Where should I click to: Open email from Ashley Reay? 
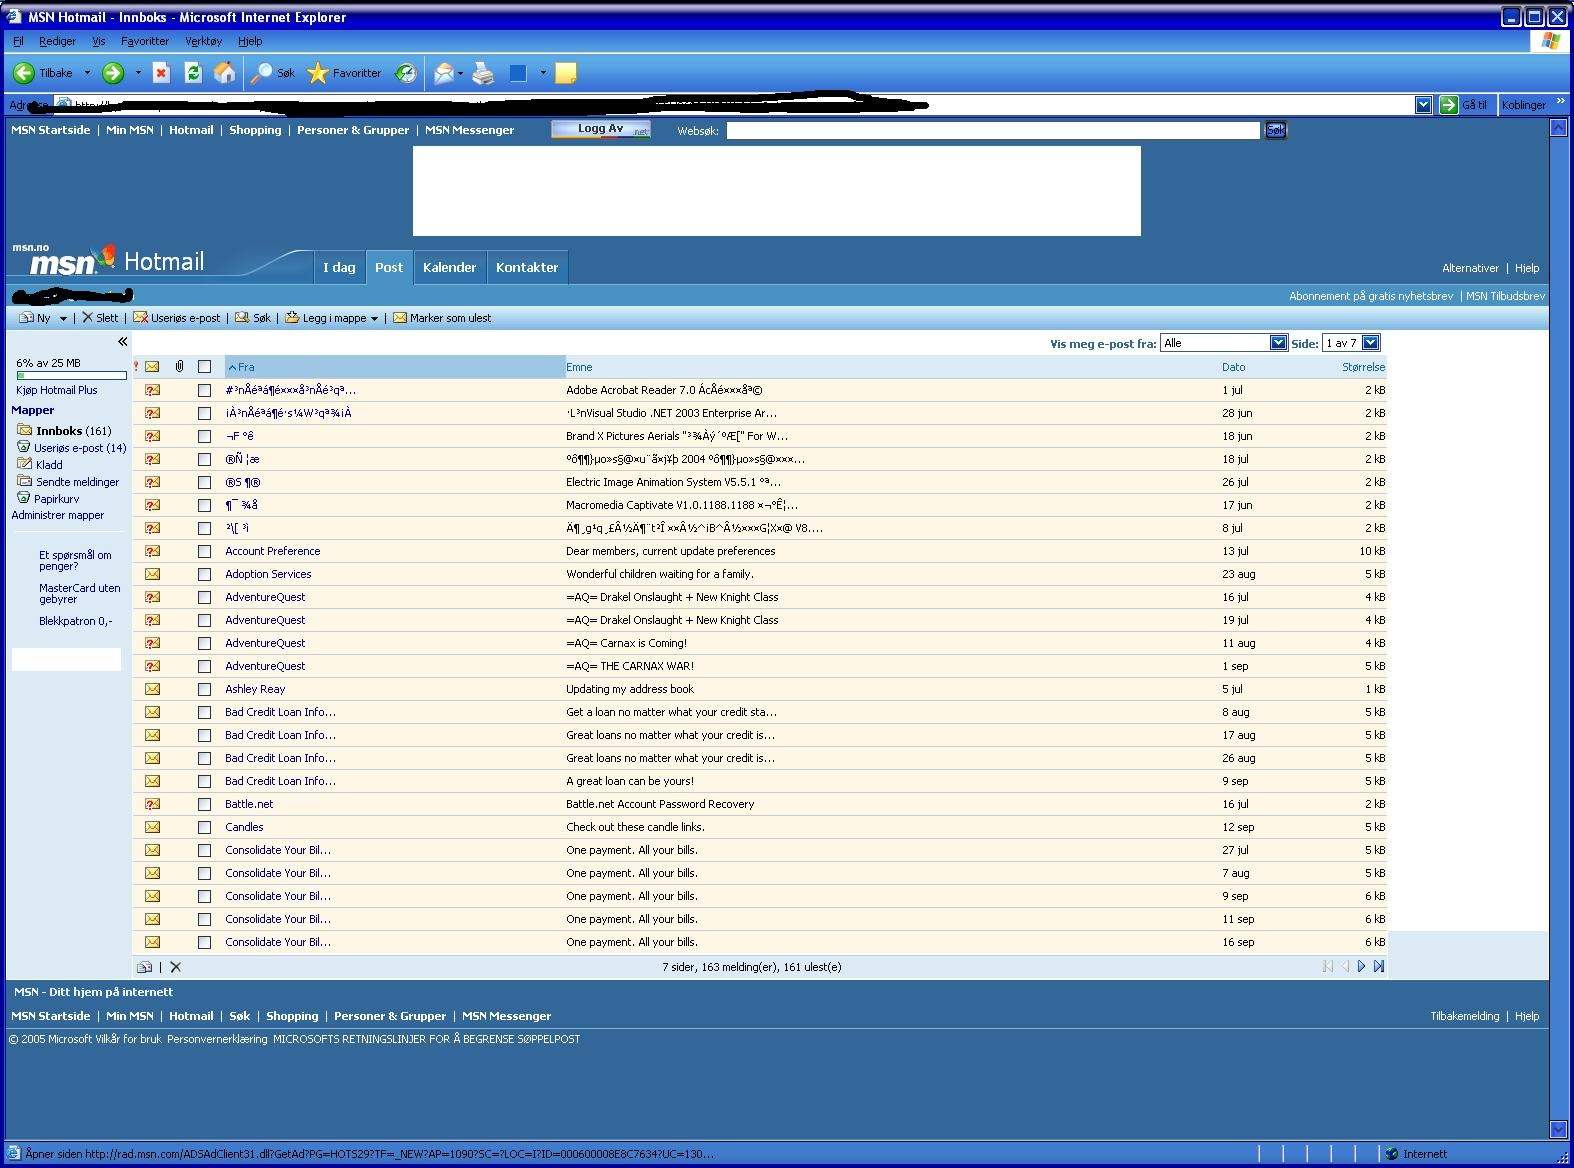255,689
